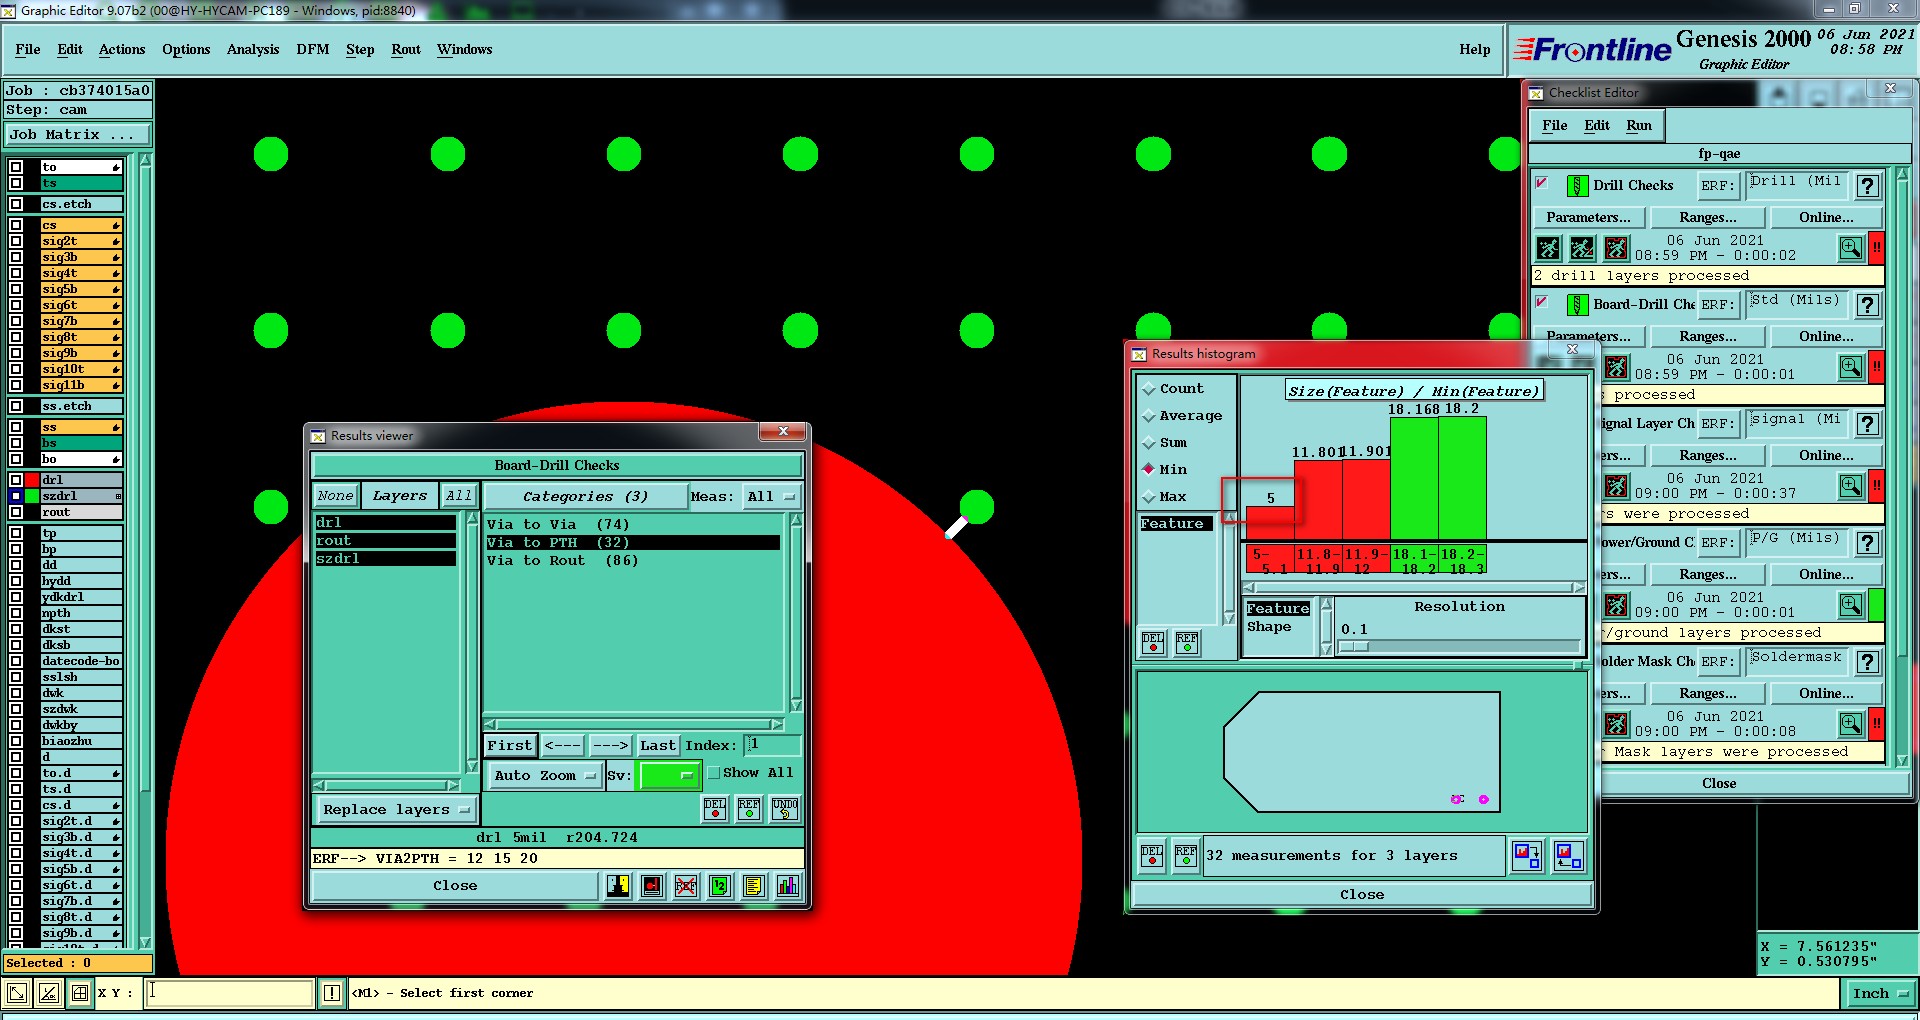Click the histogram icon in Results viewer
1920x1020 pixels.
point(788,886)
